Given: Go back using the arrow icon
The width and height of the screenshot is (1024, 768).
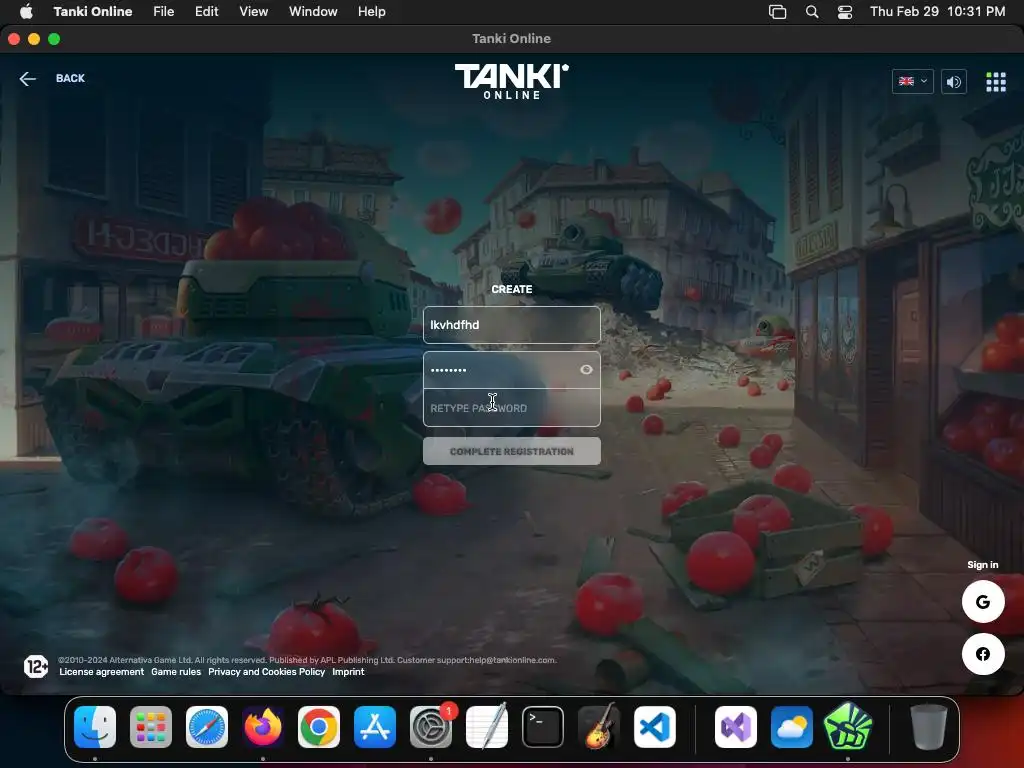Looking at the screenshot, I should pyautogui.click(x=27, y=79).
